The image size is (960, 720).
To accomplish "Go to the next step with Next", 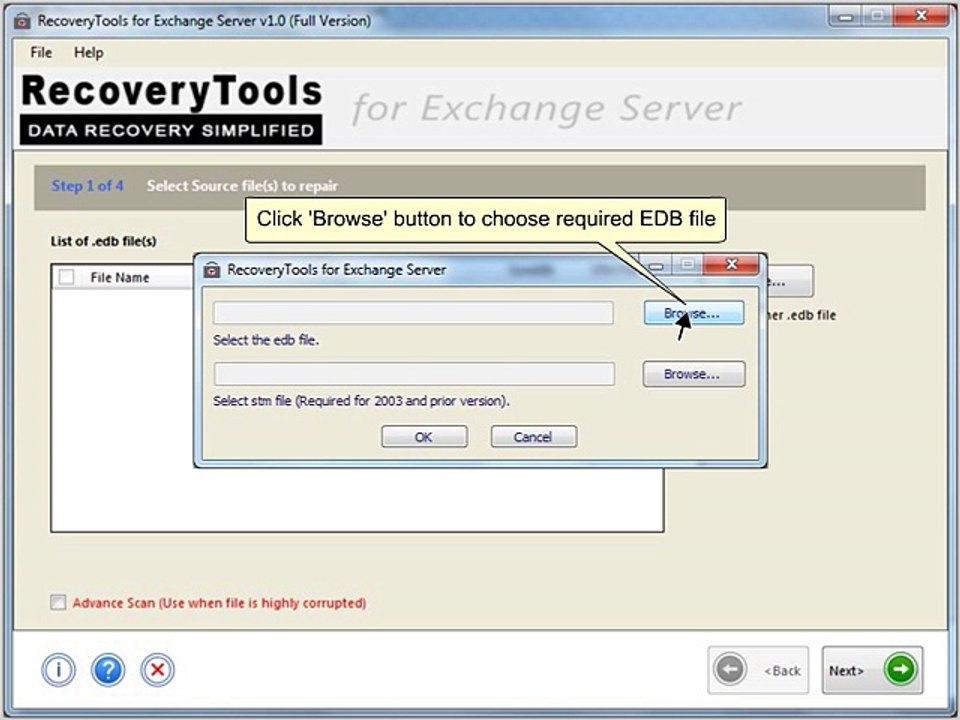I will tap(872, 670).
